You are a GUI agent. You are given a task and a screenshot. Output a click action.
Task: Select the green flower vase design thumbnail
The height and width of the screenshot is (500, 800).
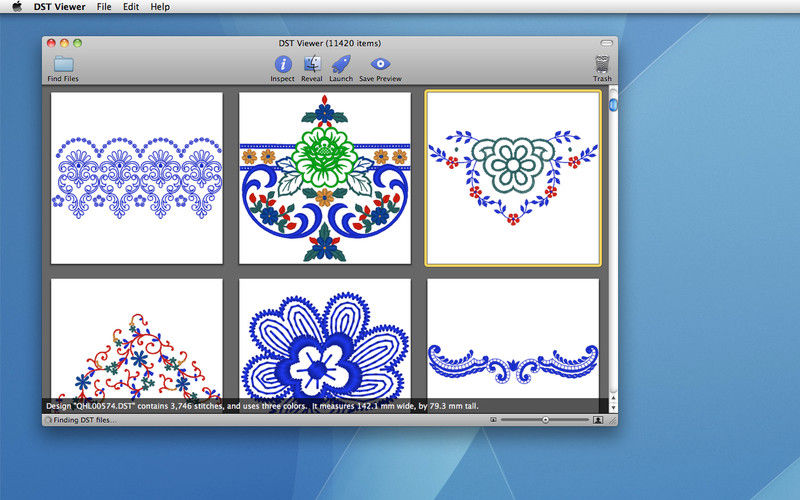click(x=324, y=178)
